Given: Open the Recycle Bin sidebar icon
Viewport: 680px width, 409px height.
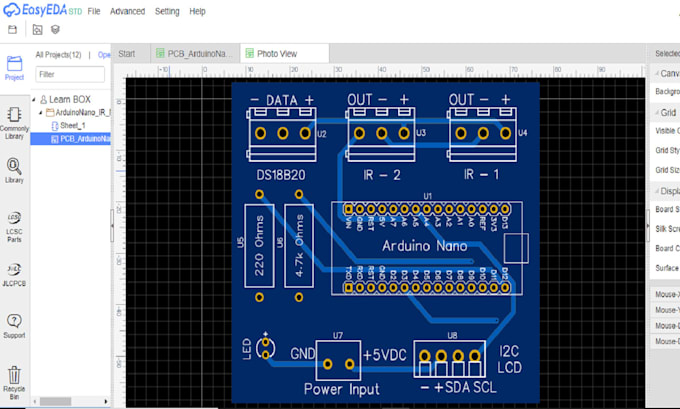Looking at the screenshot, I should (x=14, y=383).
